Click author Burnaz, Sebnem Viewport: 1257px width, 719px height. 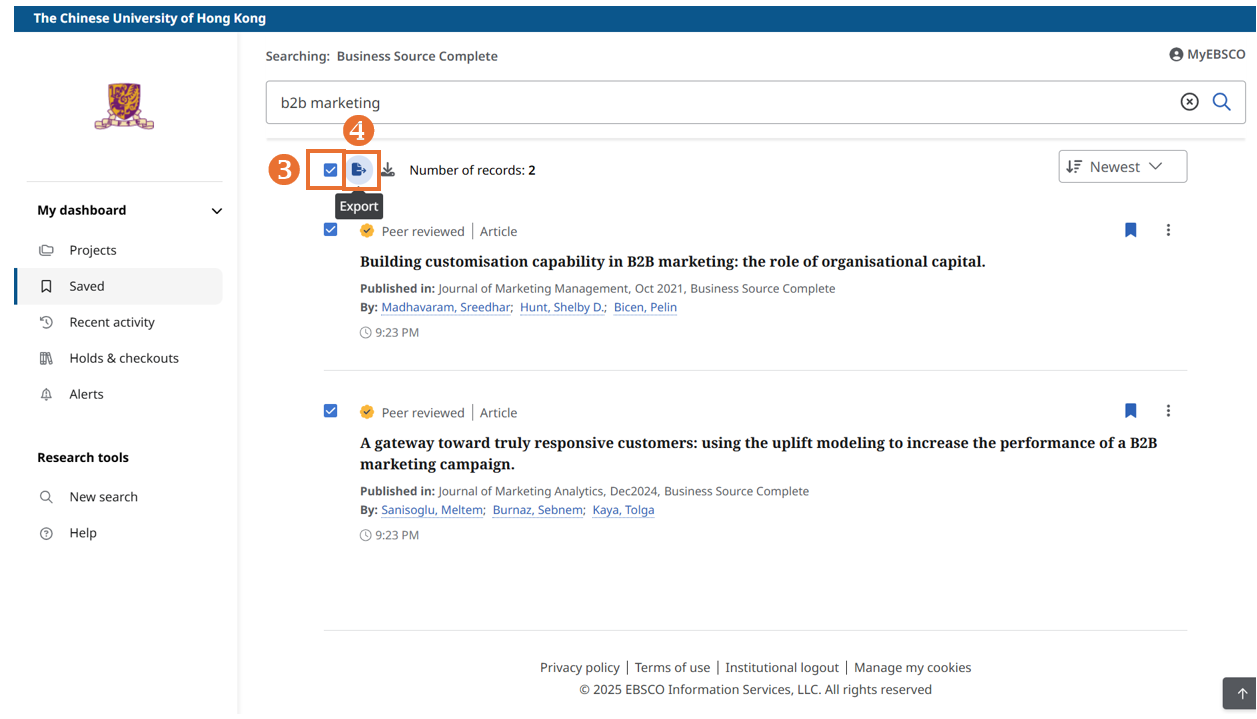tap(538, 510)
